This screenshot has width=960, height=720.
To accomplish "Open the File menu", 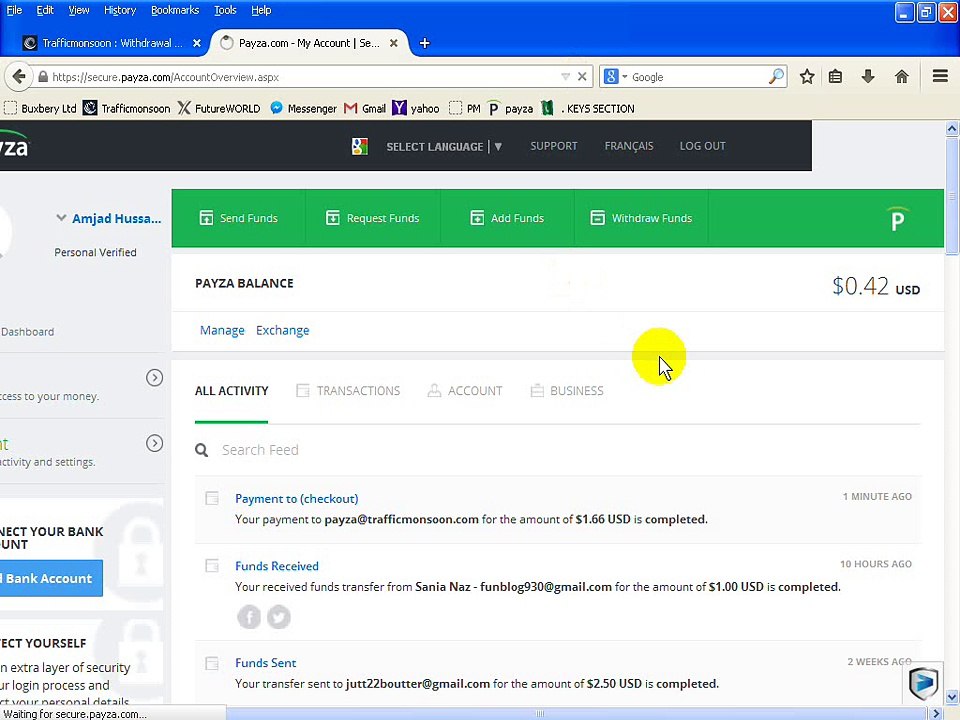I will pyautogui.click(x=13, y=10).
